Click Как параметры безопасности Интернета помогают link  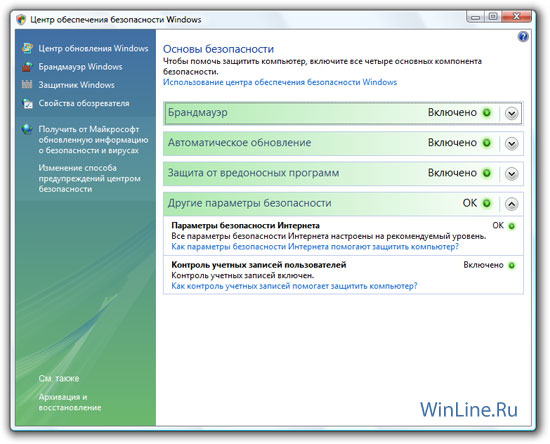[315, 247]
